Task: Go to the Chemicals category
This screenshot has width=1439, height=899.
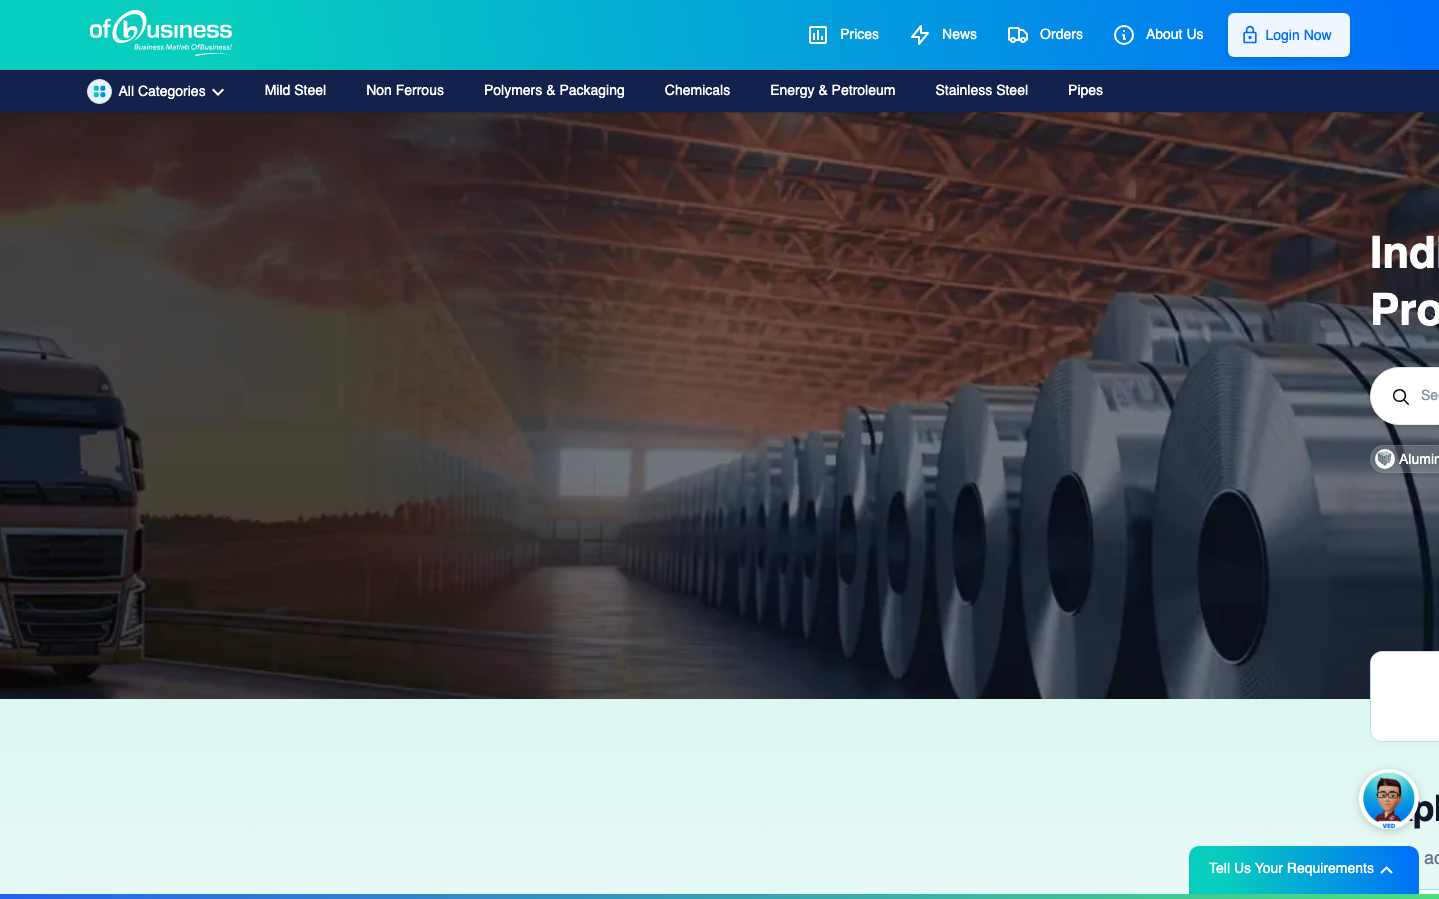Action: pos(697,90)
